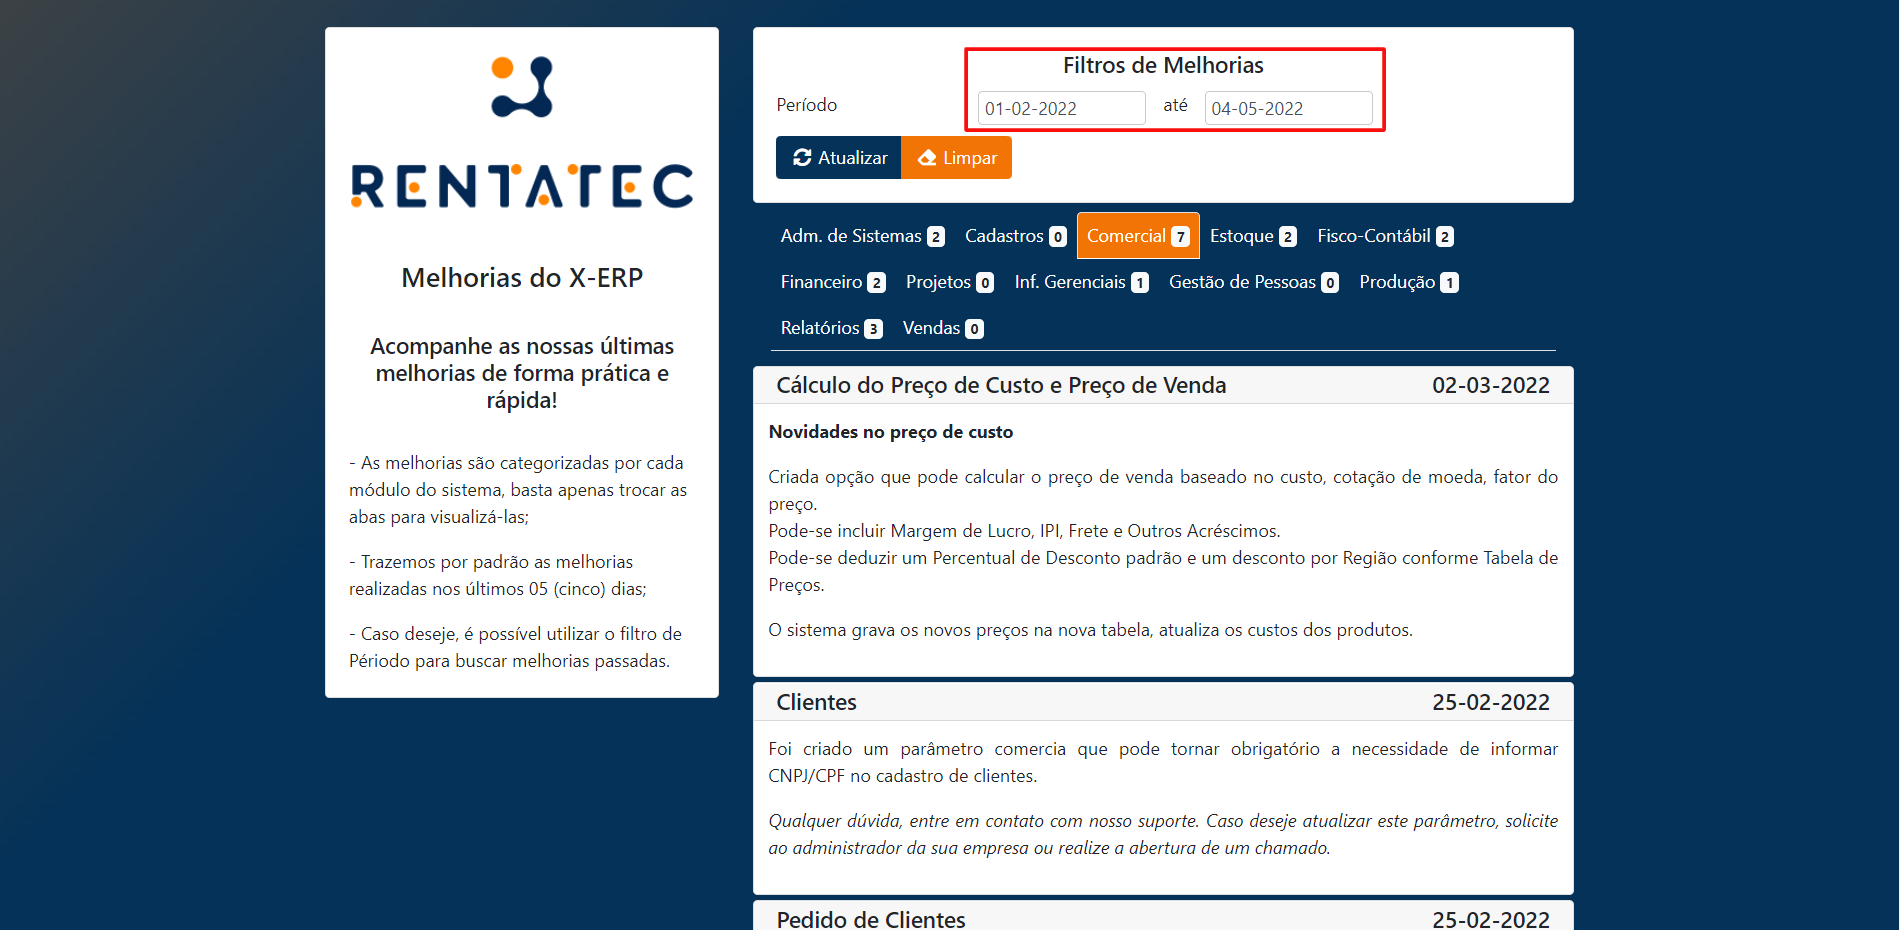This screenshot has width=1900, height=930.
Task: Select the Comercial tab
Action: pyautogui.click(x=1137, y=236)
